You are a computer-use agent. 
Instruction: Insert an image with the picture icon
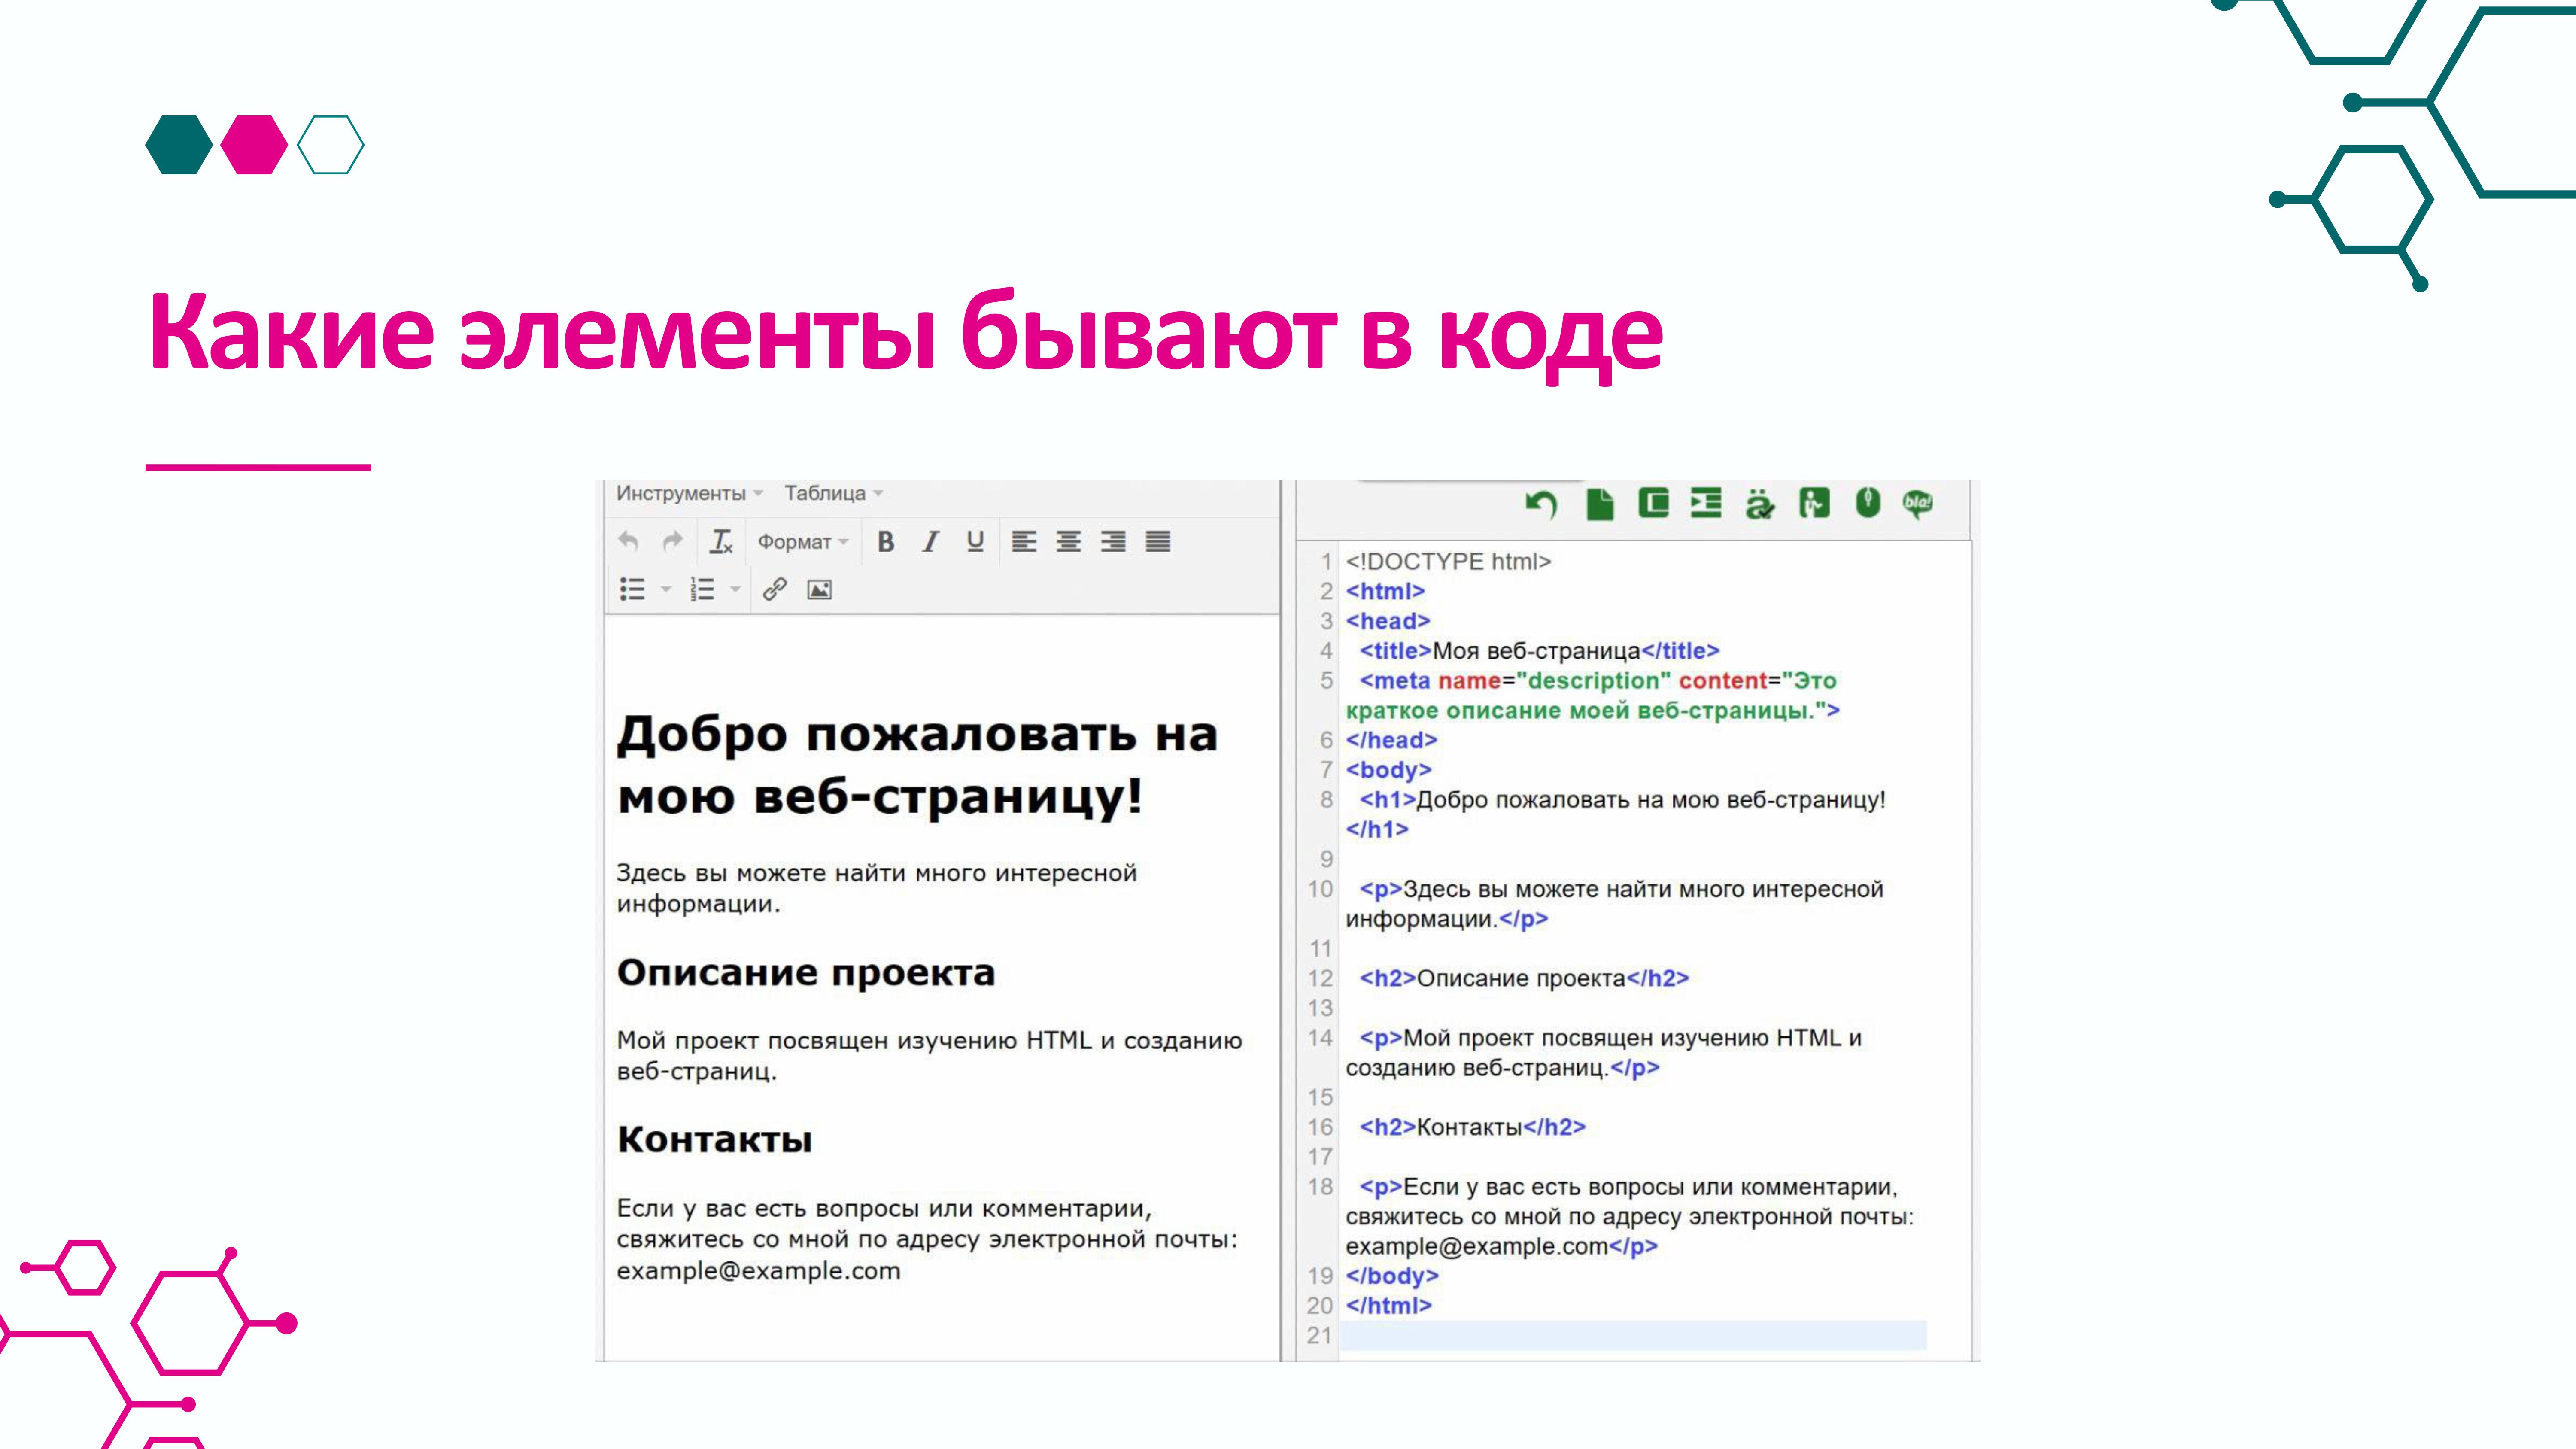coord(819,589)
